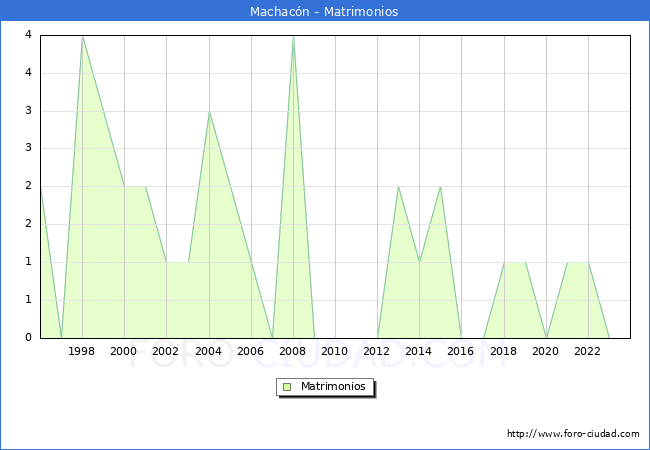Screen dimensions: 650x450
Task: Click the data peak at year 1998
Action: coord(82,36)
